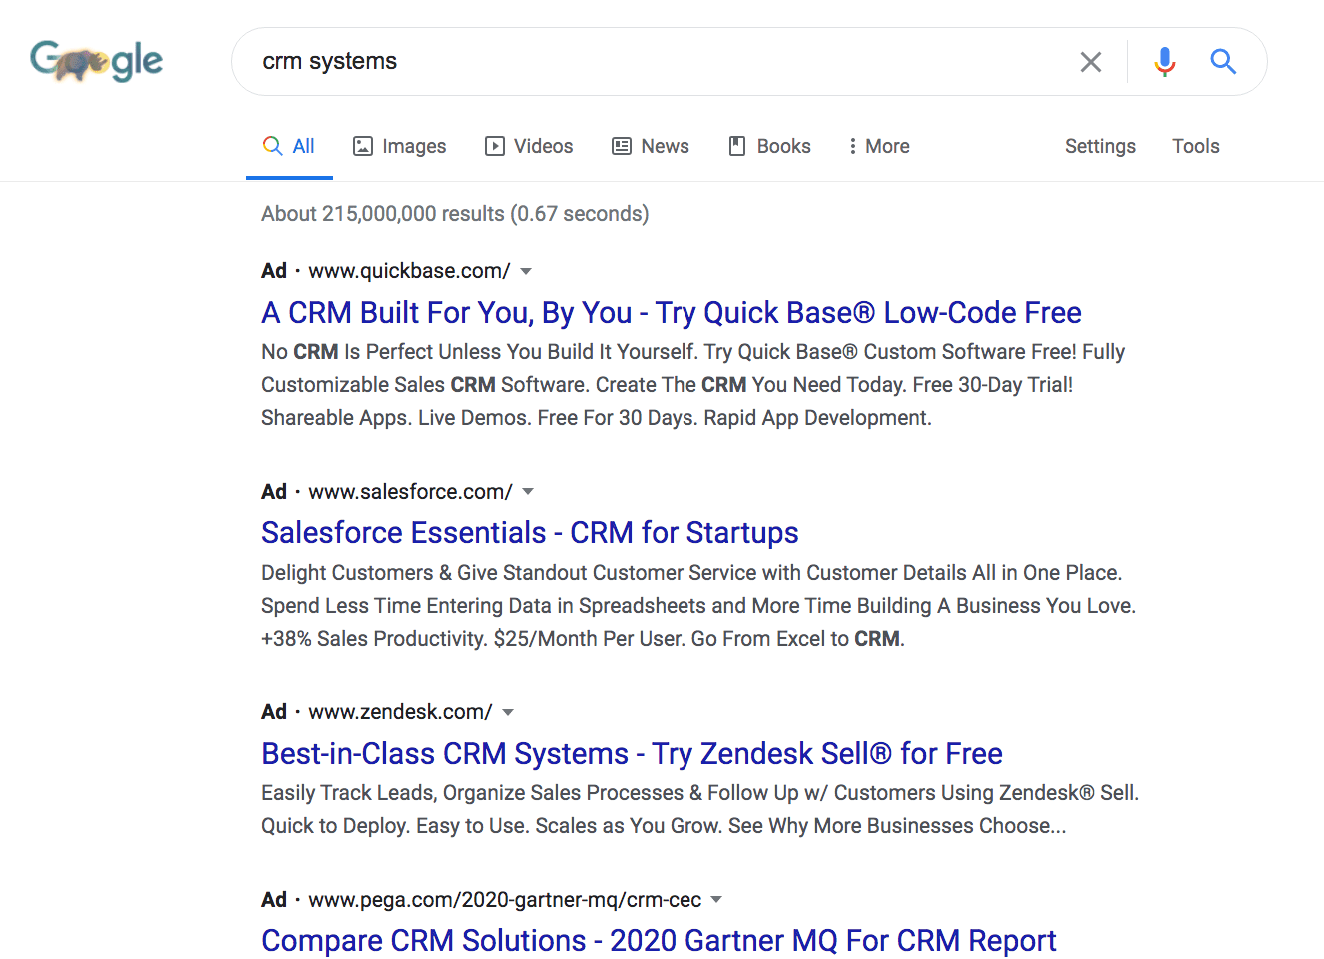Open the News tab
The image size is (1324, 959).
tap(650, 146)
